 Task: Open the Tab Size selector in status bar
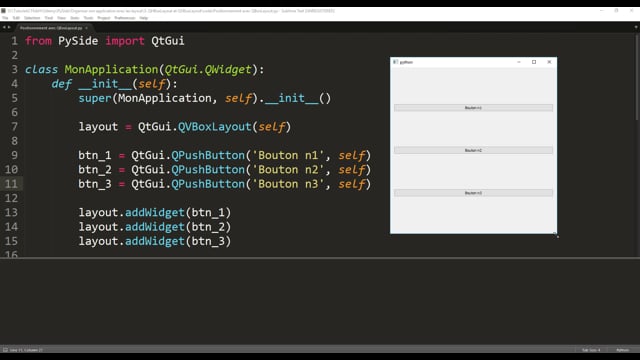point(591,350)
